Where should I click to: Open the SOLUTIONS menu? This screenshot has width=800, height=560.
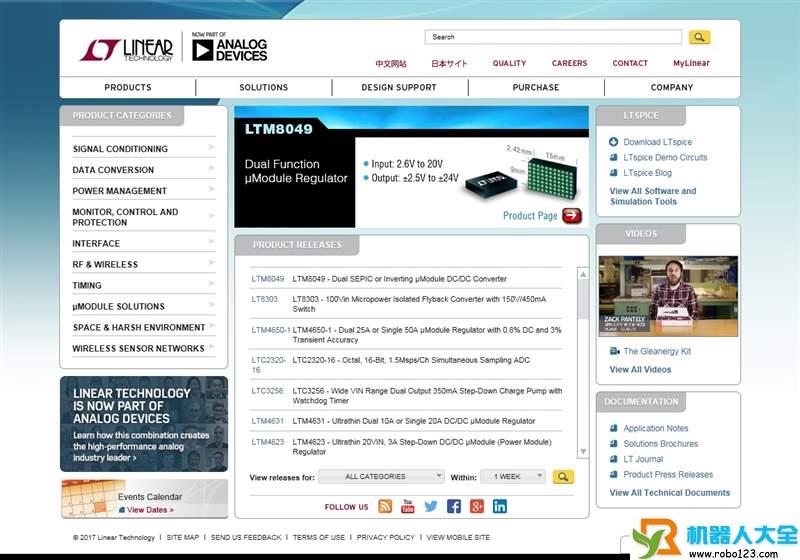coord(264,87)
